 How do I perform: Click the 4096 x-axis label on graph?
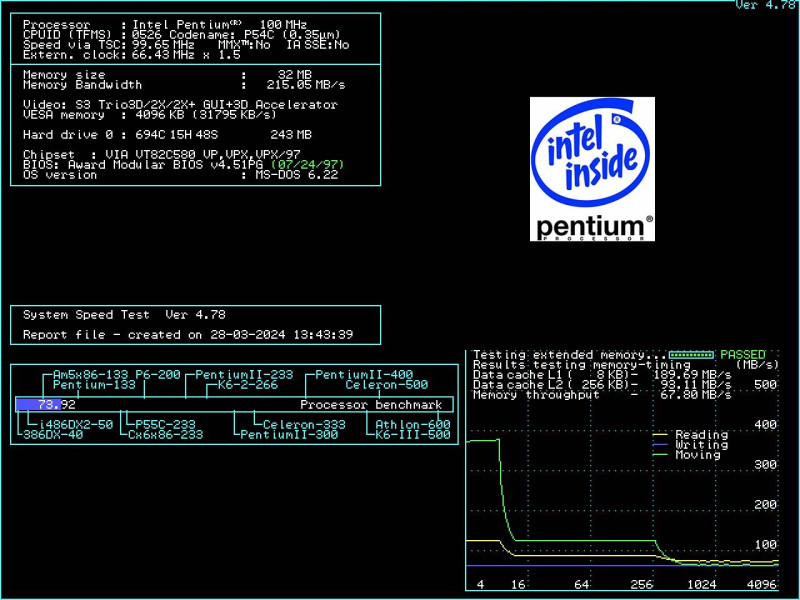pyautogui.click(x=762, y=585)
